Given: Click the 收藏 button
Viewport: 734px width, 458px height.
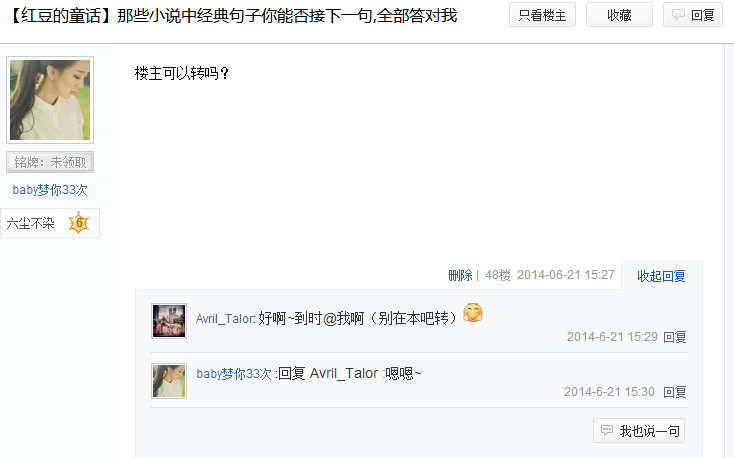Looking at the screenshot, I should [x=619, y=15].
